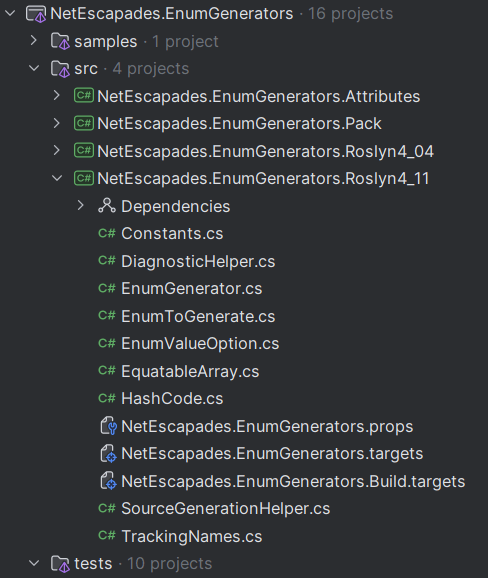Open the DiagnosticHelper.cs file
Screen dimensions: 488x578
[x=198, y=261]
